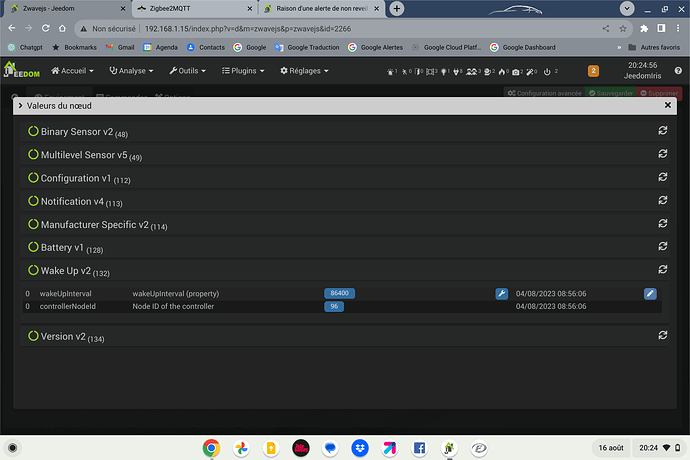Refresh the Binary Sensor v2 values
Viewport: 690px width, 460px height.
pos(662,131)
